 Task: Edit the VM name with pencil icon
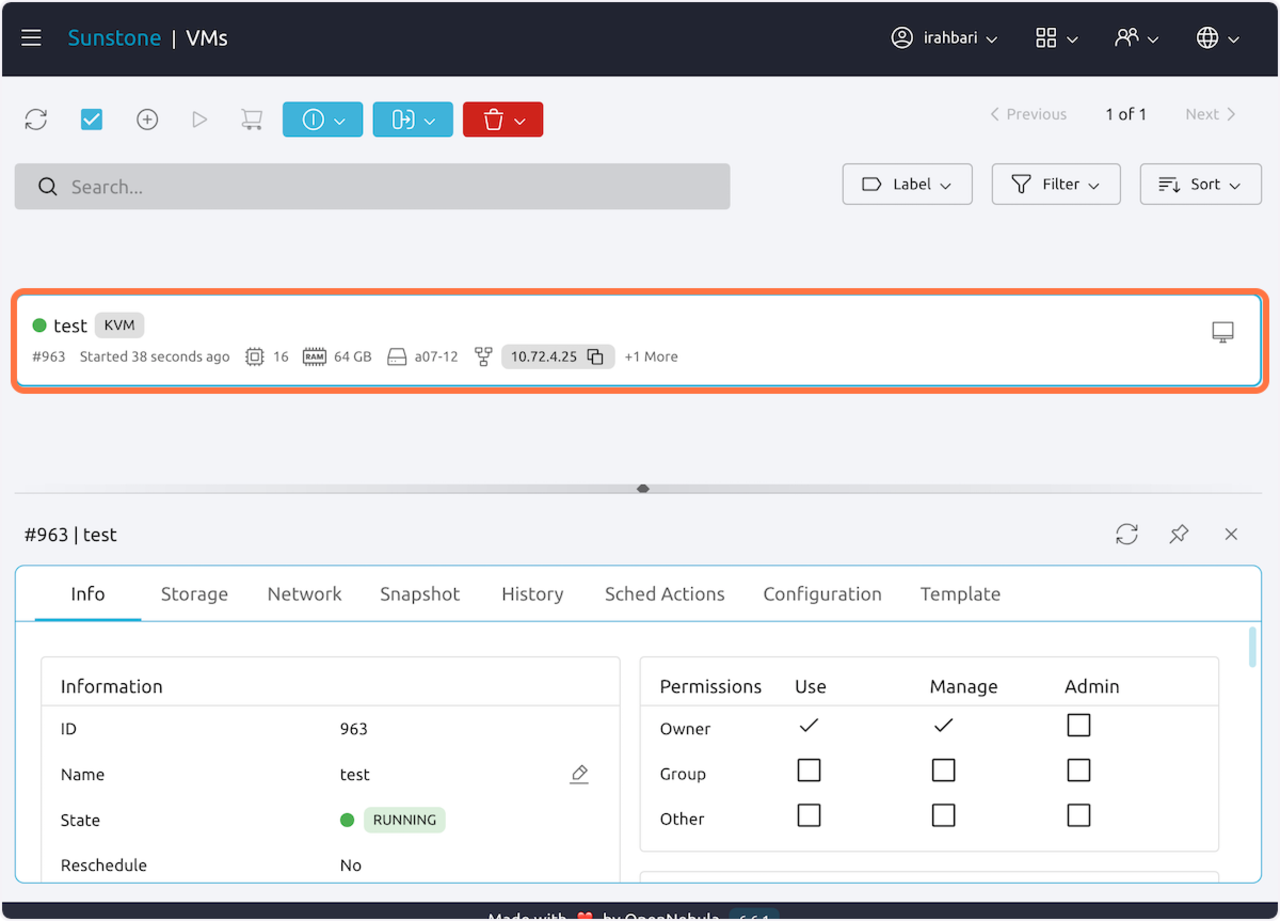[579, 774]
